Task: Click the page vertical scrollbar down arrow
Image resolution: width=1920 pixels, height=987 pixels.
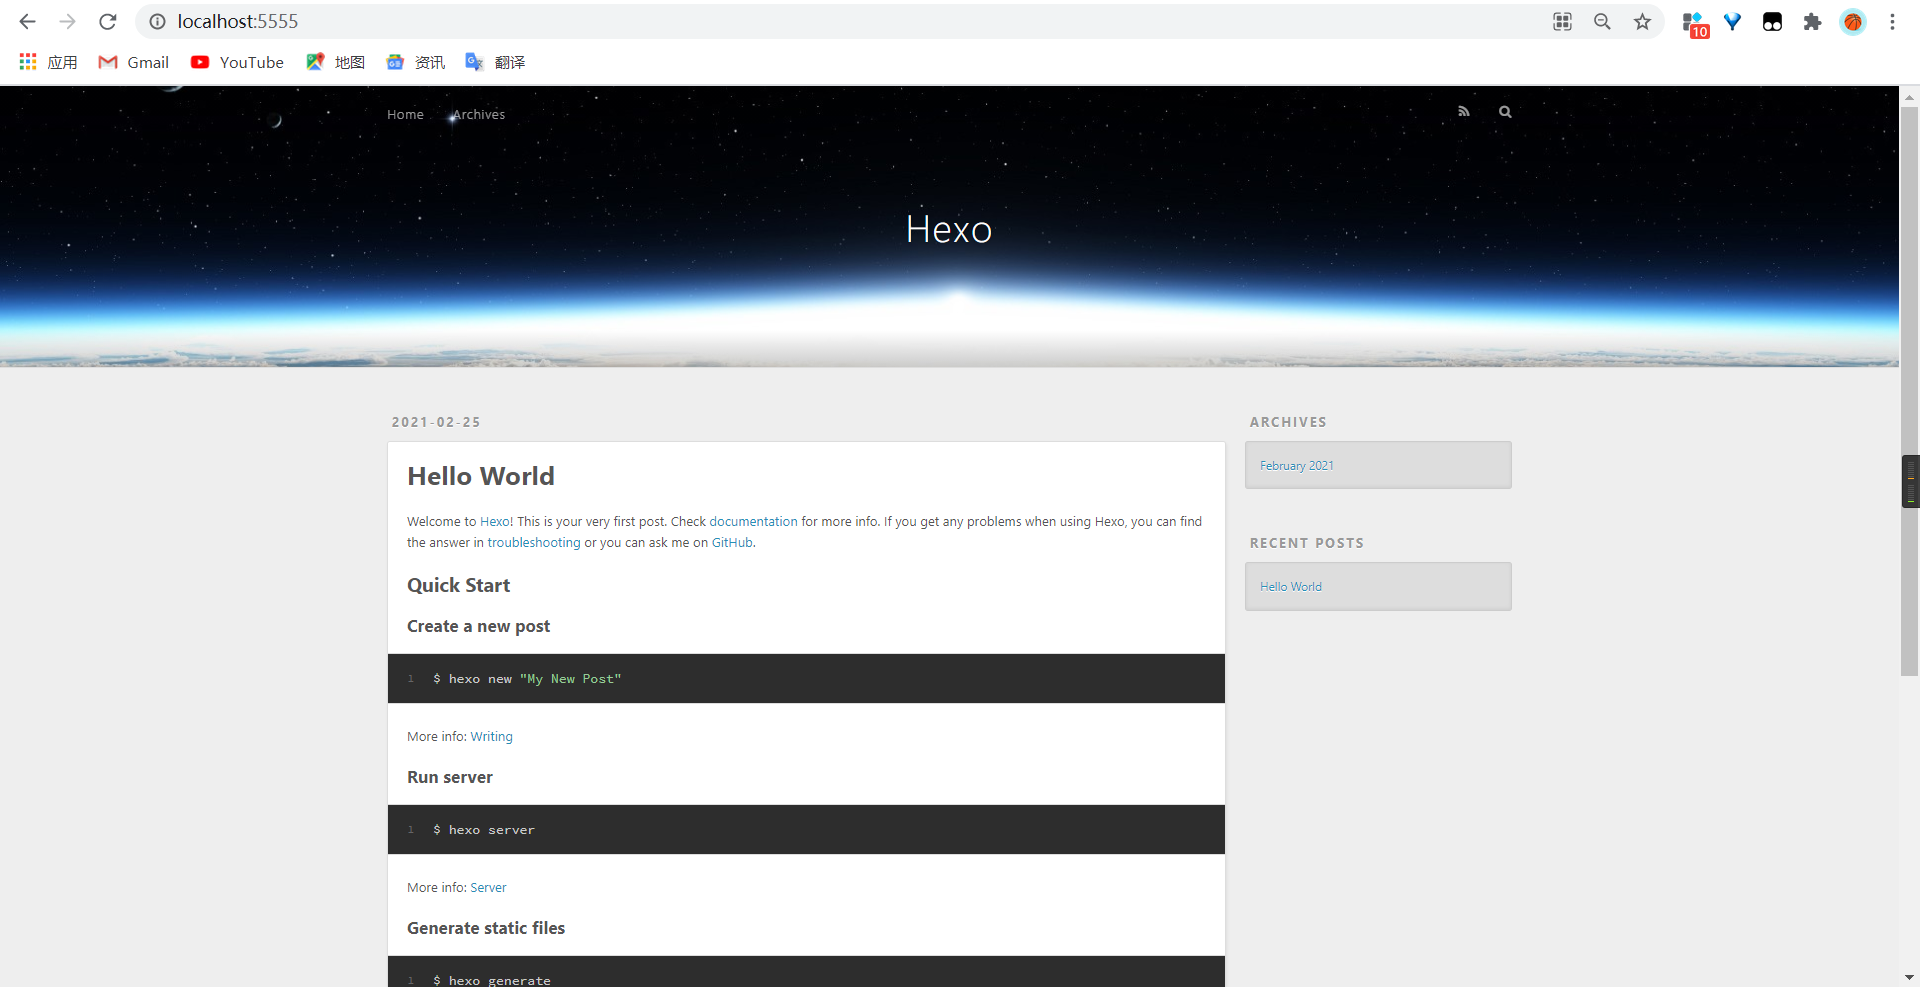Action: (x=1909, y=977)
